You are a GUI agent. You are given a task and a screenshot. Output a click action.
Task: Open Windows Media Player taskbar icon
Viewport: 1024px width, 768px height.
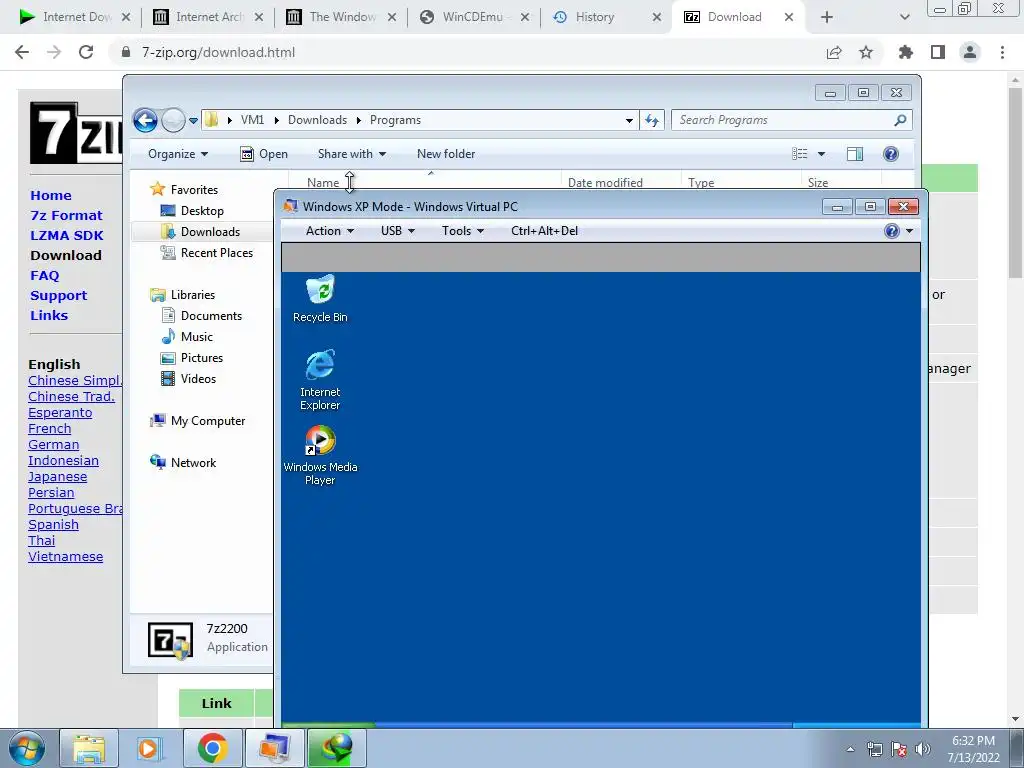(x=150, y=748)
